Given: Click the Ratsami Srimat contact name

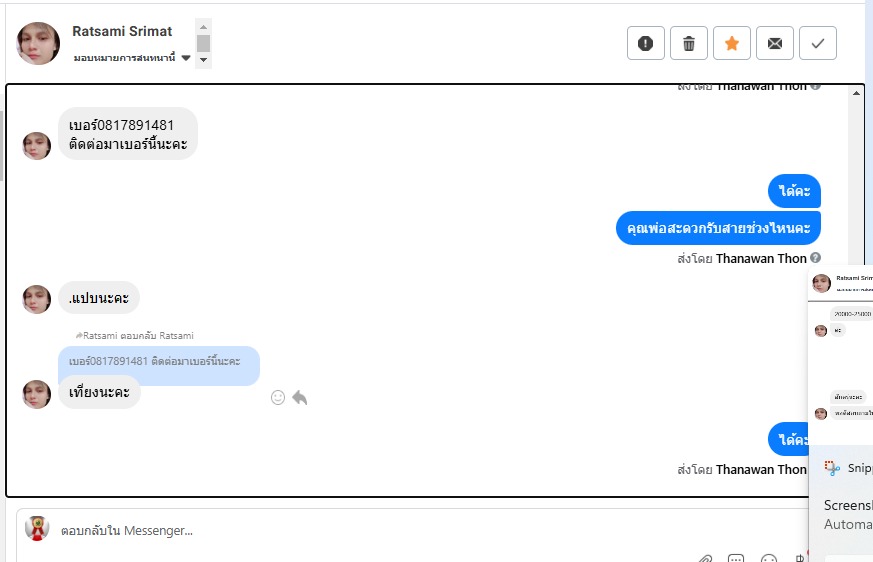Looking at the screenshot, I should pyautogui.click(x=122, y=31).
